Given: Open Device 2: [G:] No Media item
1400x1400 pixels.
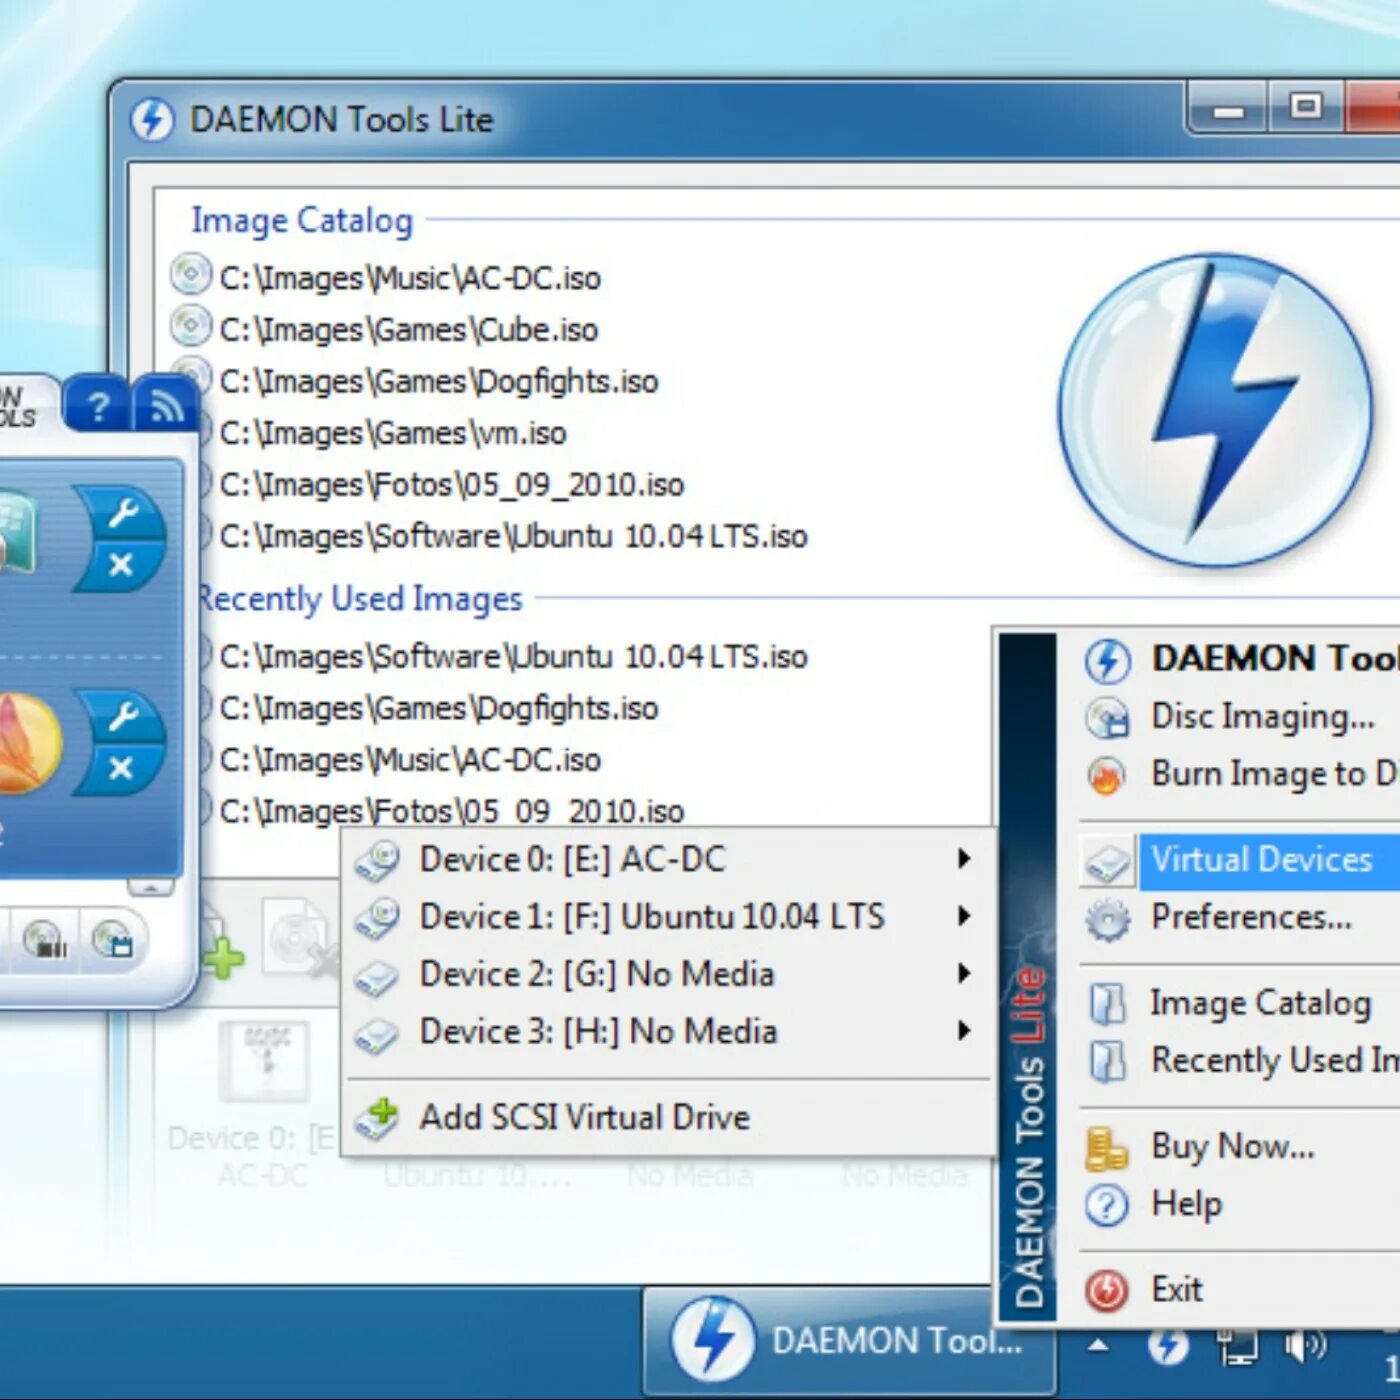Looking at the screenshot, I should 669,974.
